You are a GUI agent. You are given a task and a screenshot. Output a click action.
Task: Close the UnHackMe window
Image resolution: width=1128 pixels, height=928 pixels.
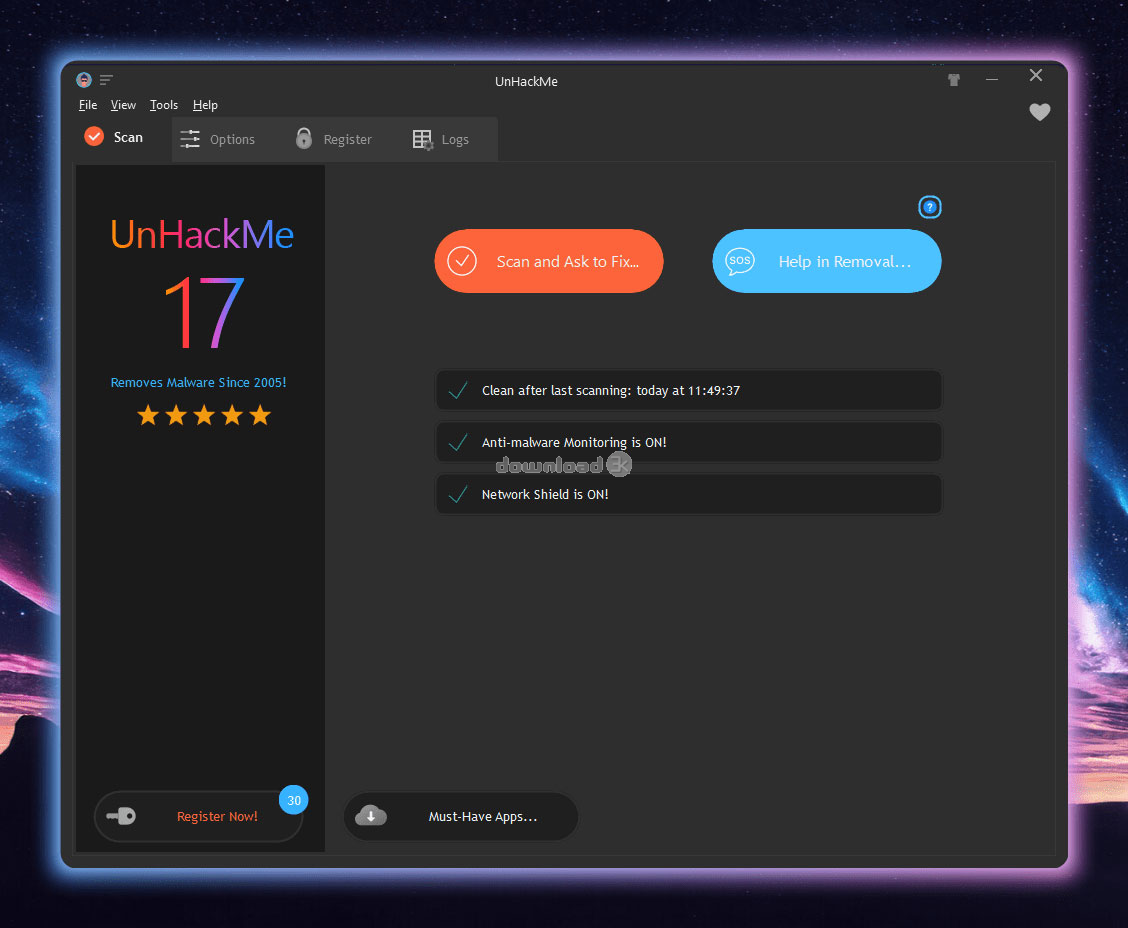(x=1036, y=76)
